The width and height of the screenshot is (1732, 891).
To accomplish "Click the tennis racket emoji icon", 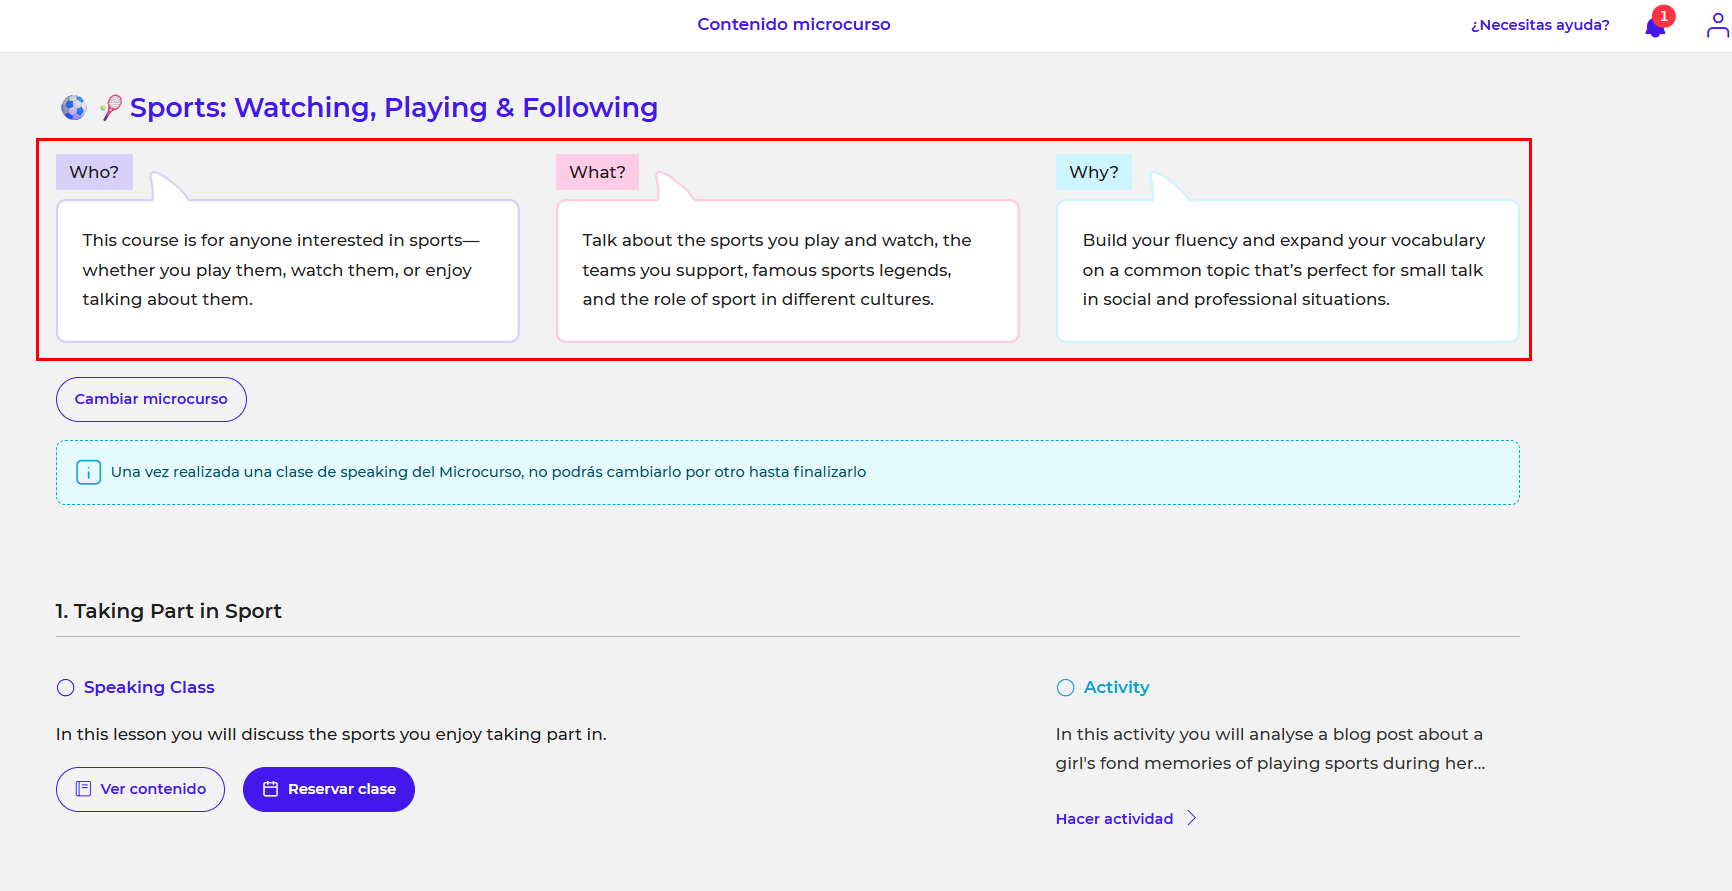I will [110, 107].
